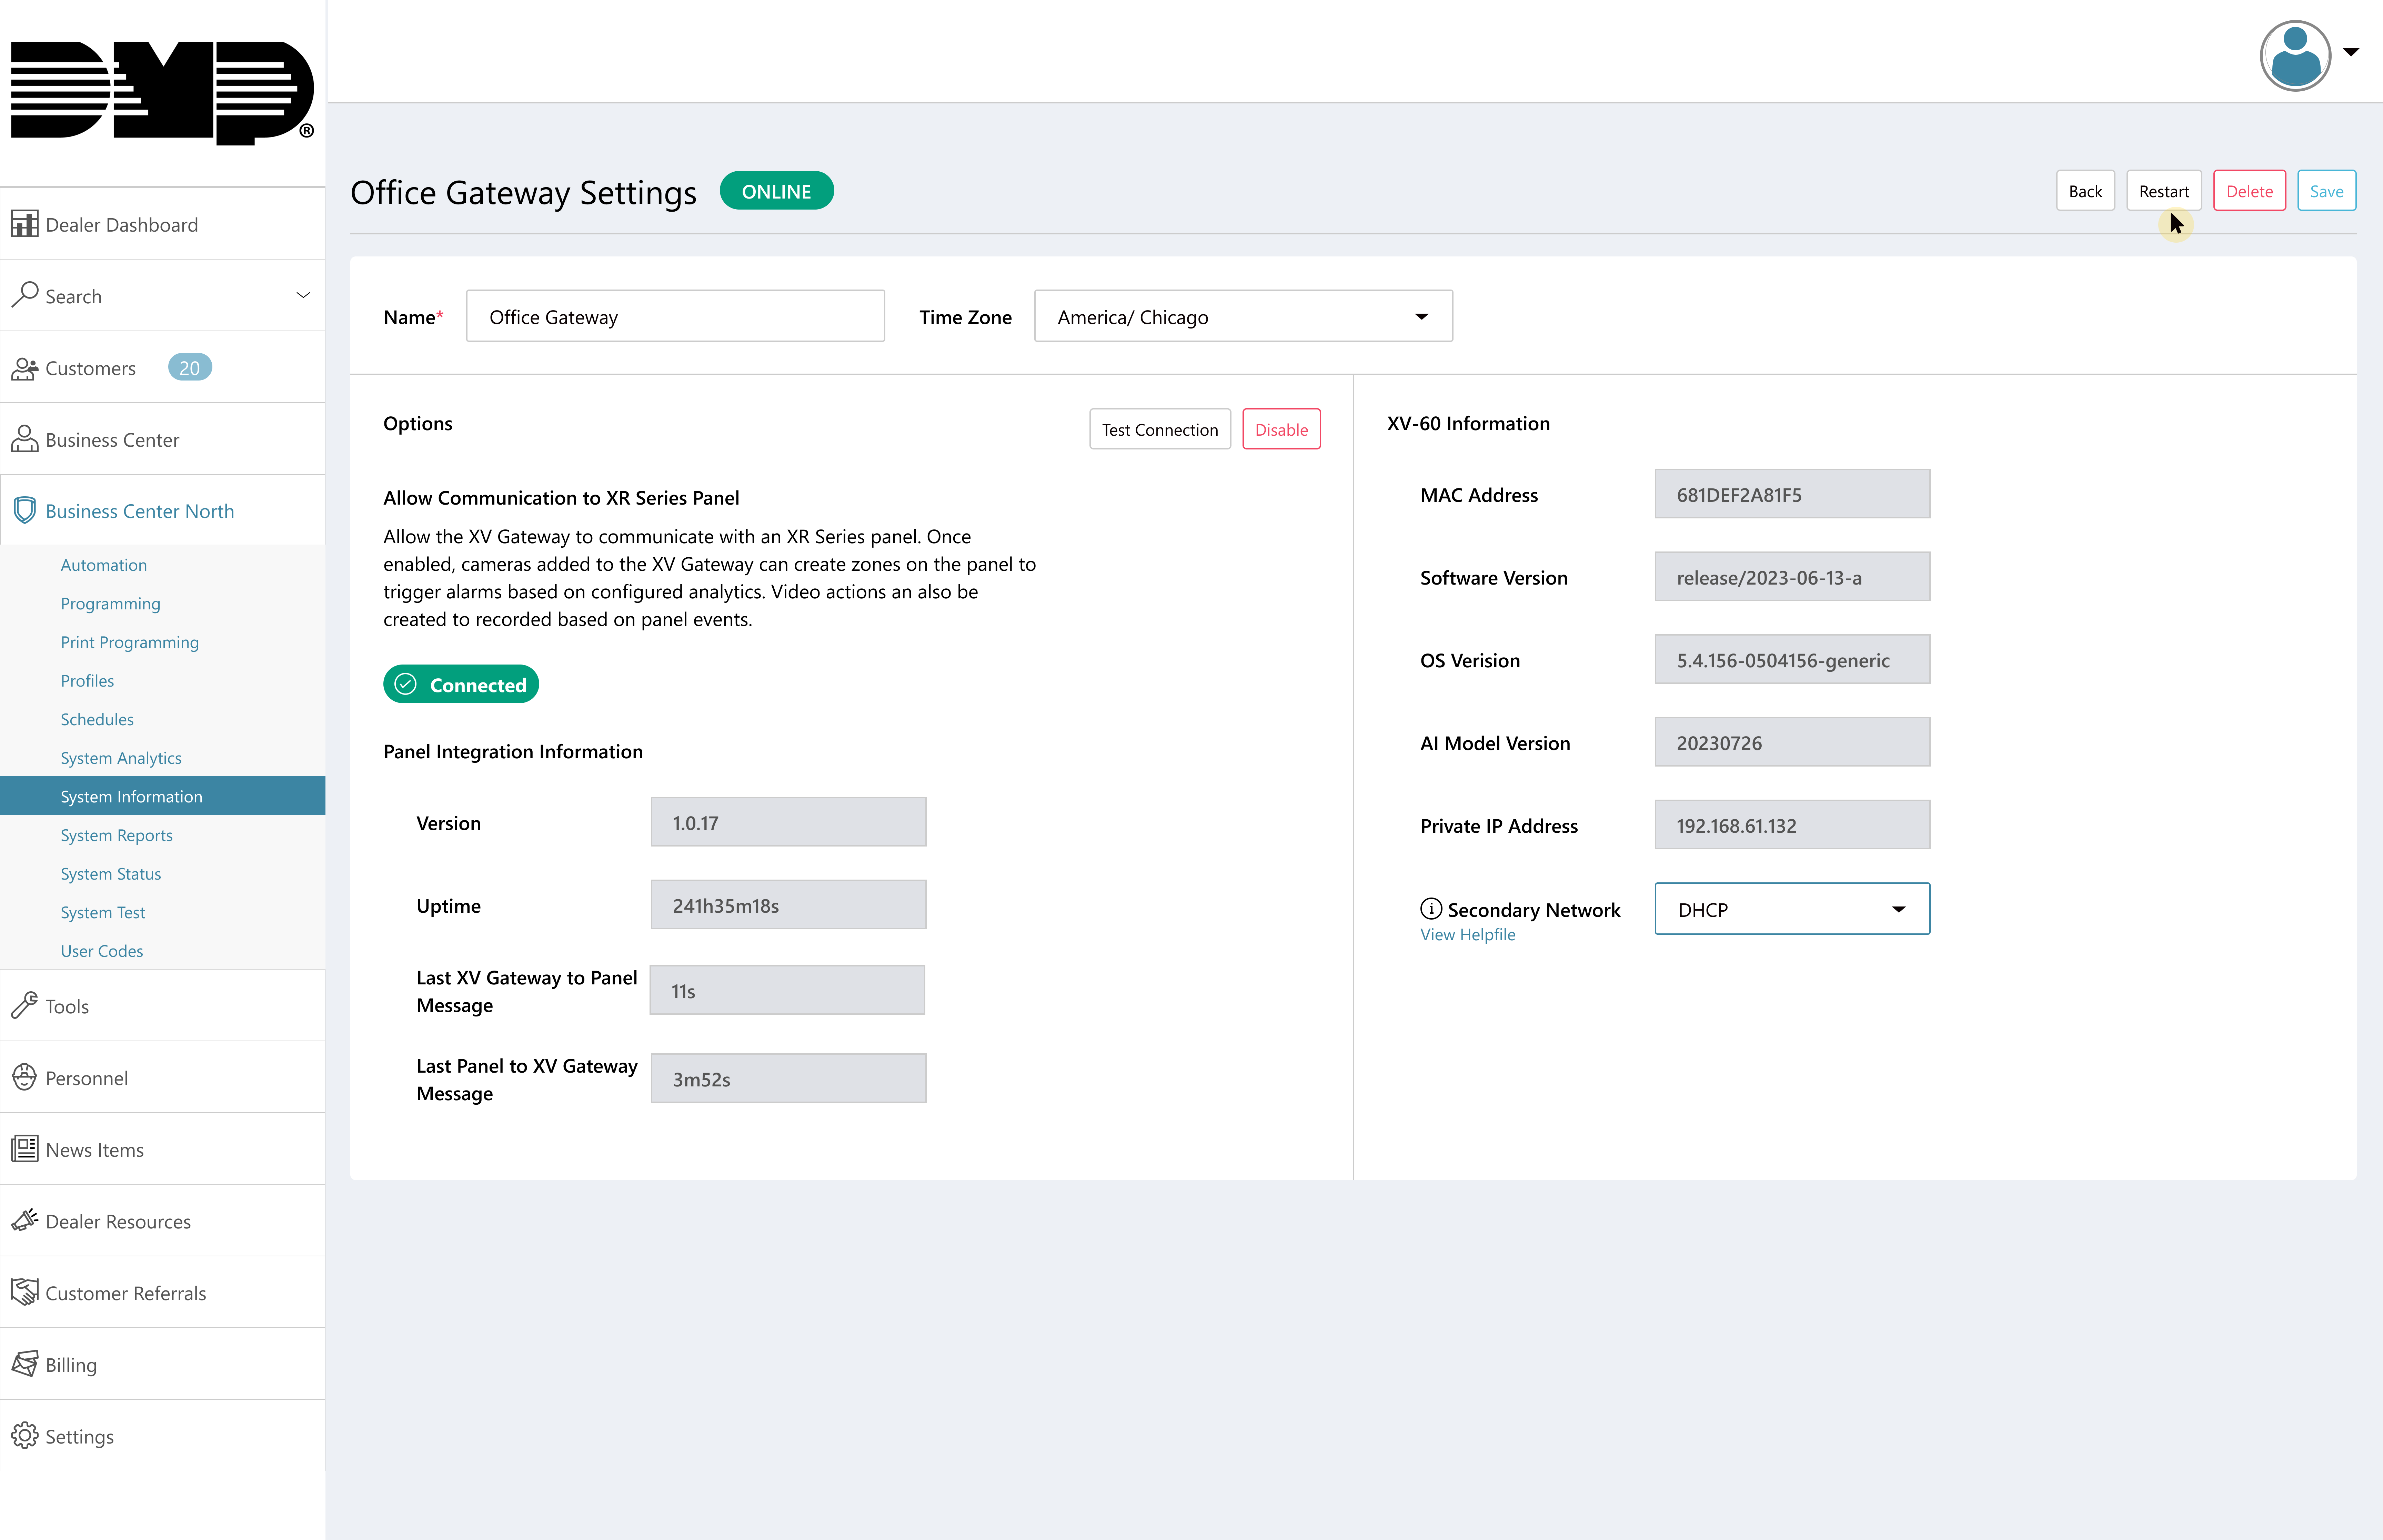The width and height of the screenshot is (2383, 1540).
Task: Click the Test Connection button
Action: coord(1158,429)
